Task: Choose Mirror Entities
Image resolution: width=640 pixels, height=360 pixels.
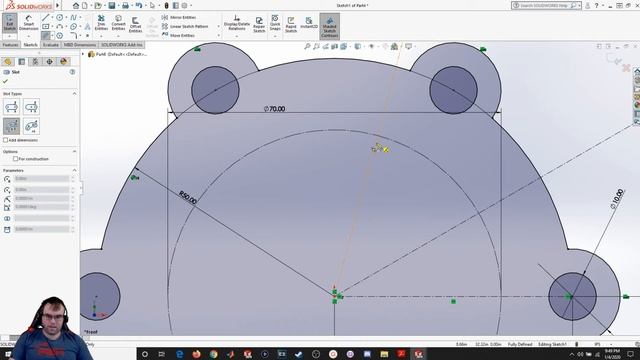Action: click(179, 18)
